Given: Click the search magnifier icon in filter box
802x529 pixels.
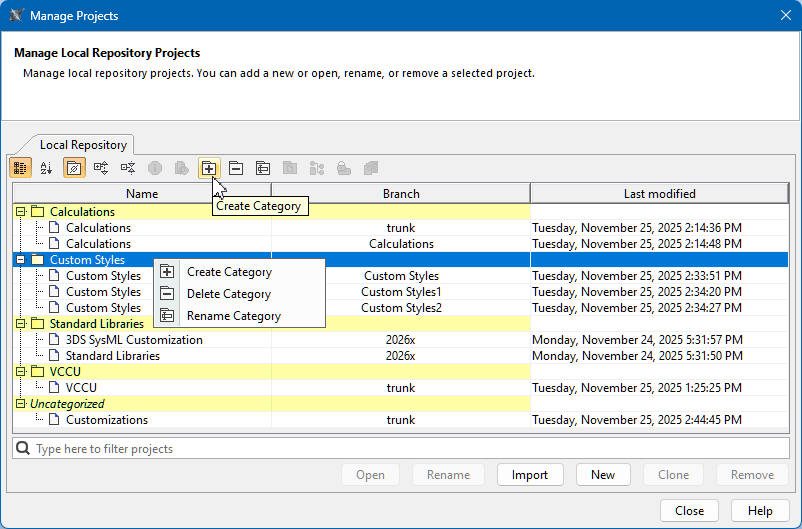Looking at the screenshot, I should (23, 449).
